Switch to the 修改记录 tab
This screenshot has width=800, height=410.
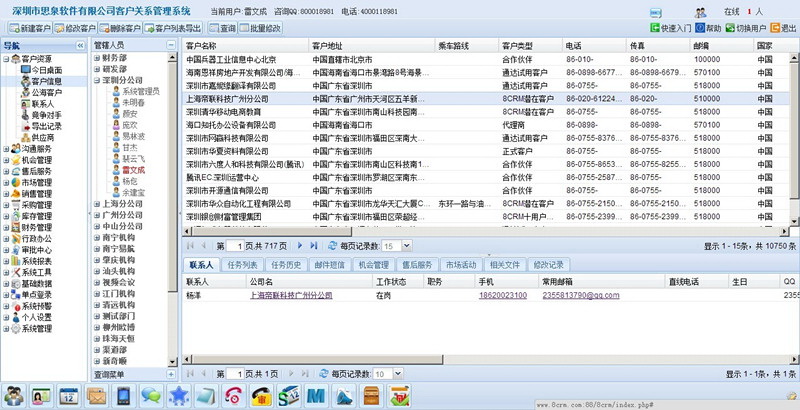548,265
